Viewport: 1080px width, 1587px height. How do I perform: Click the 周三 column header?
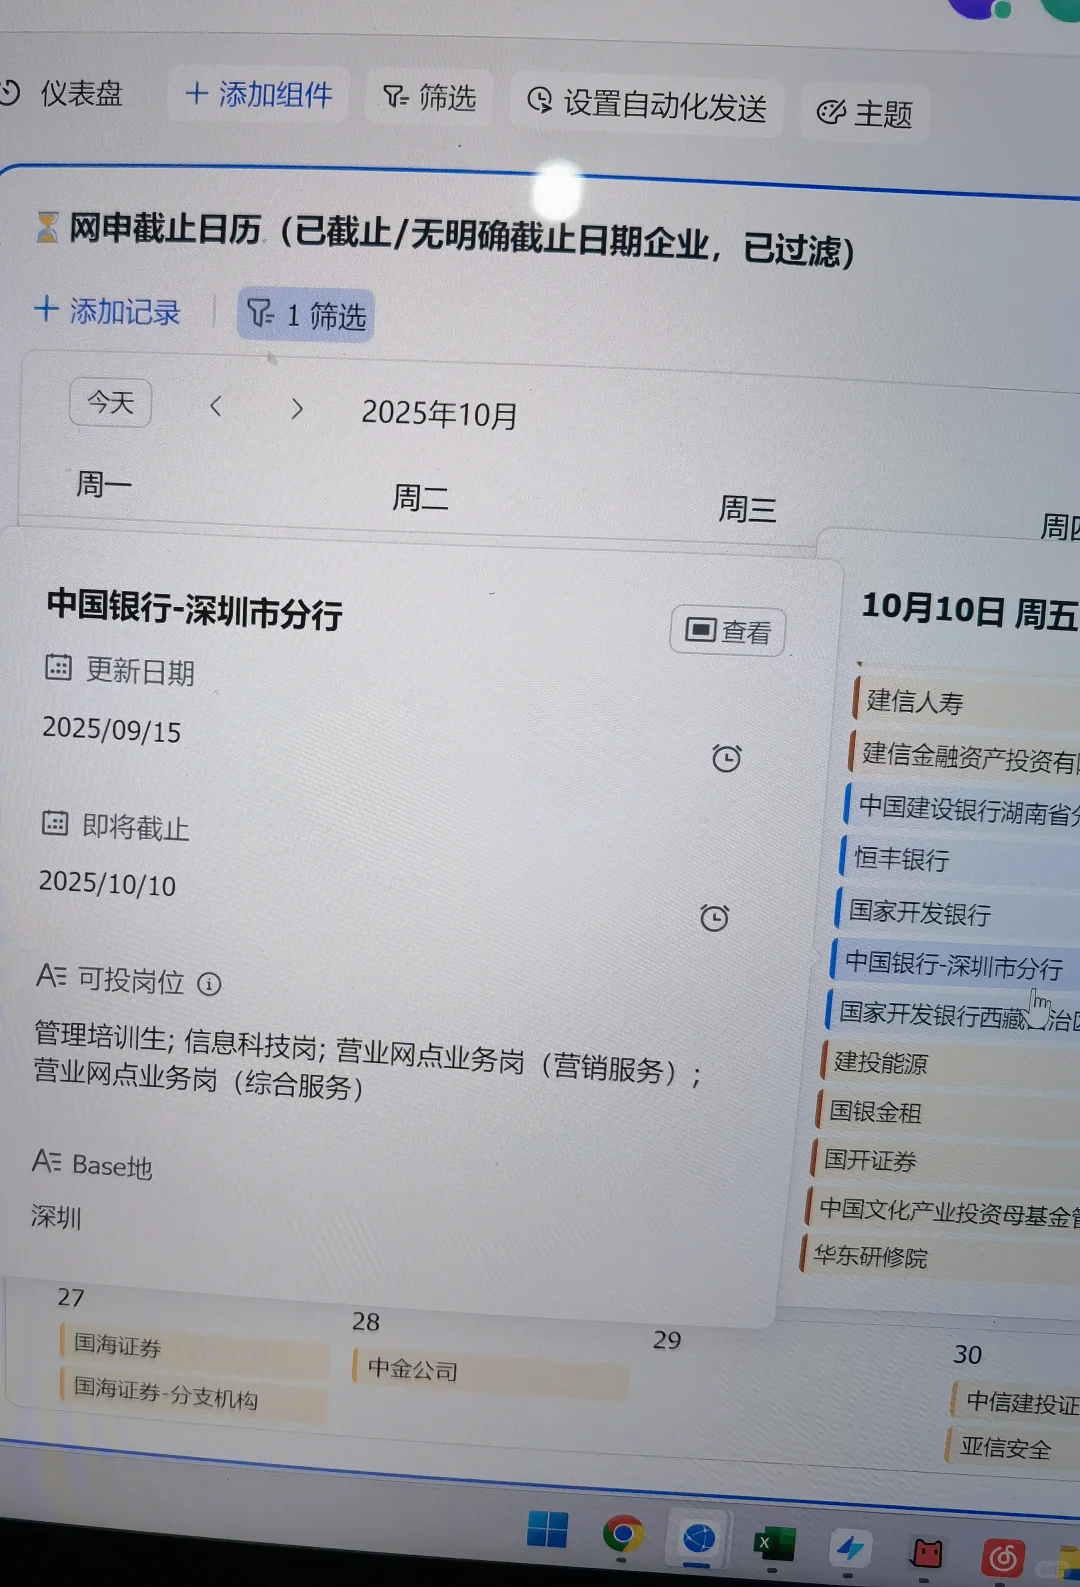[747, 509]
